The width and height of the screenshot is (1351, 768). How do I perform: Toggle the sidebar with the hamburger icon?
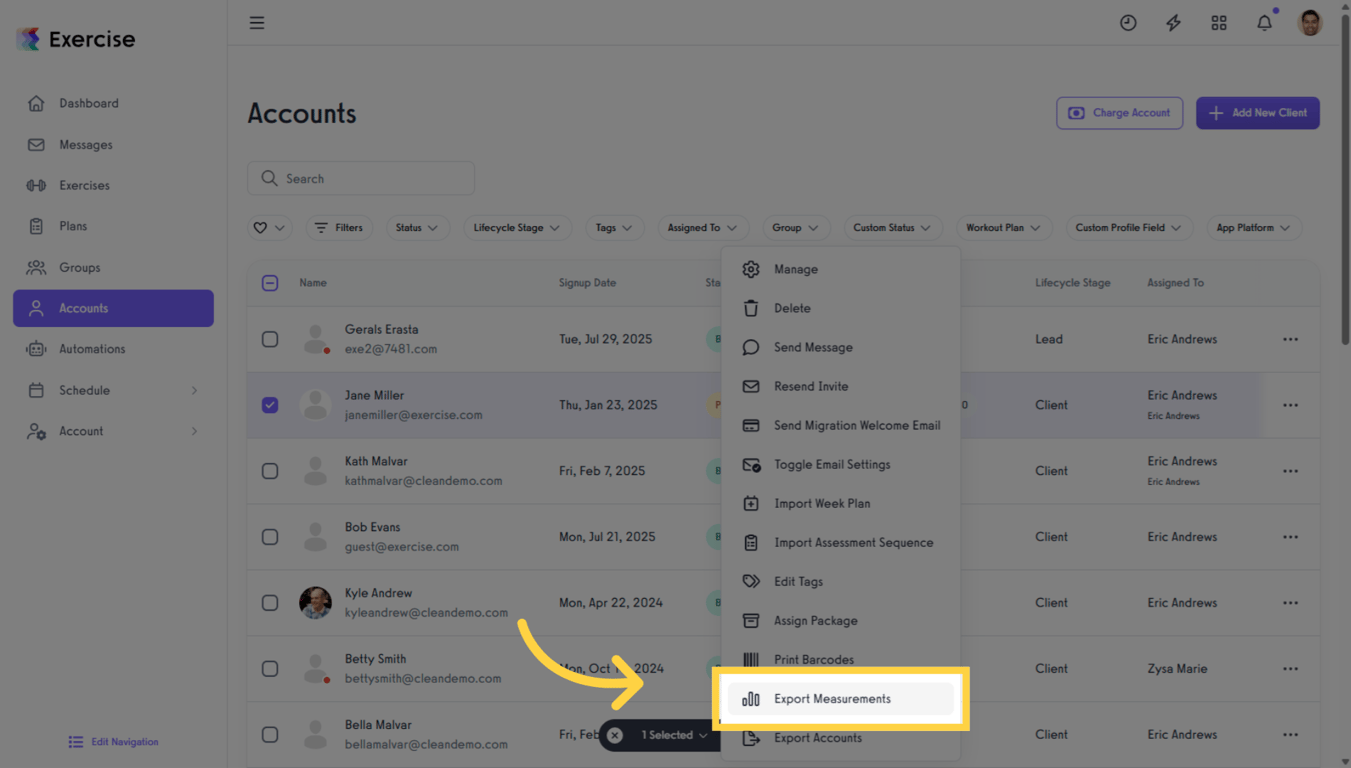tap(257, 22)
